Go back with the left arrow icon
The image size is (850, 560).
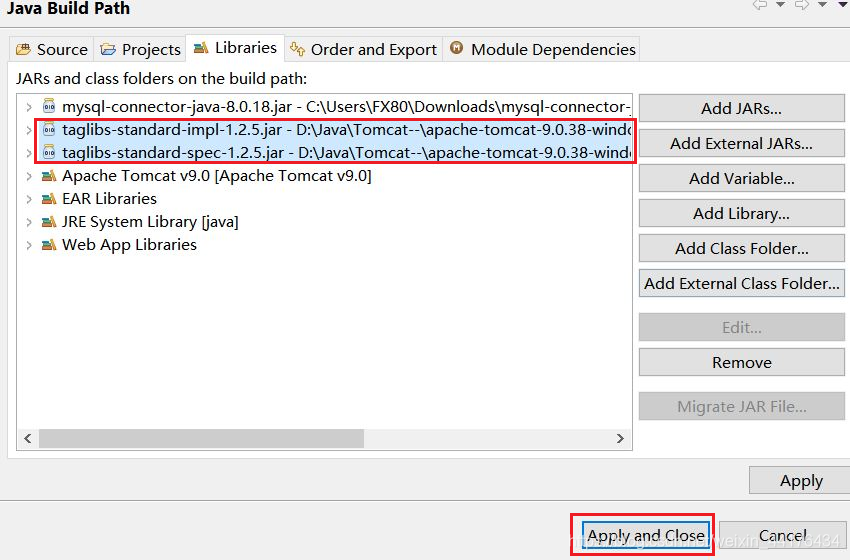(x=760, y=4)
